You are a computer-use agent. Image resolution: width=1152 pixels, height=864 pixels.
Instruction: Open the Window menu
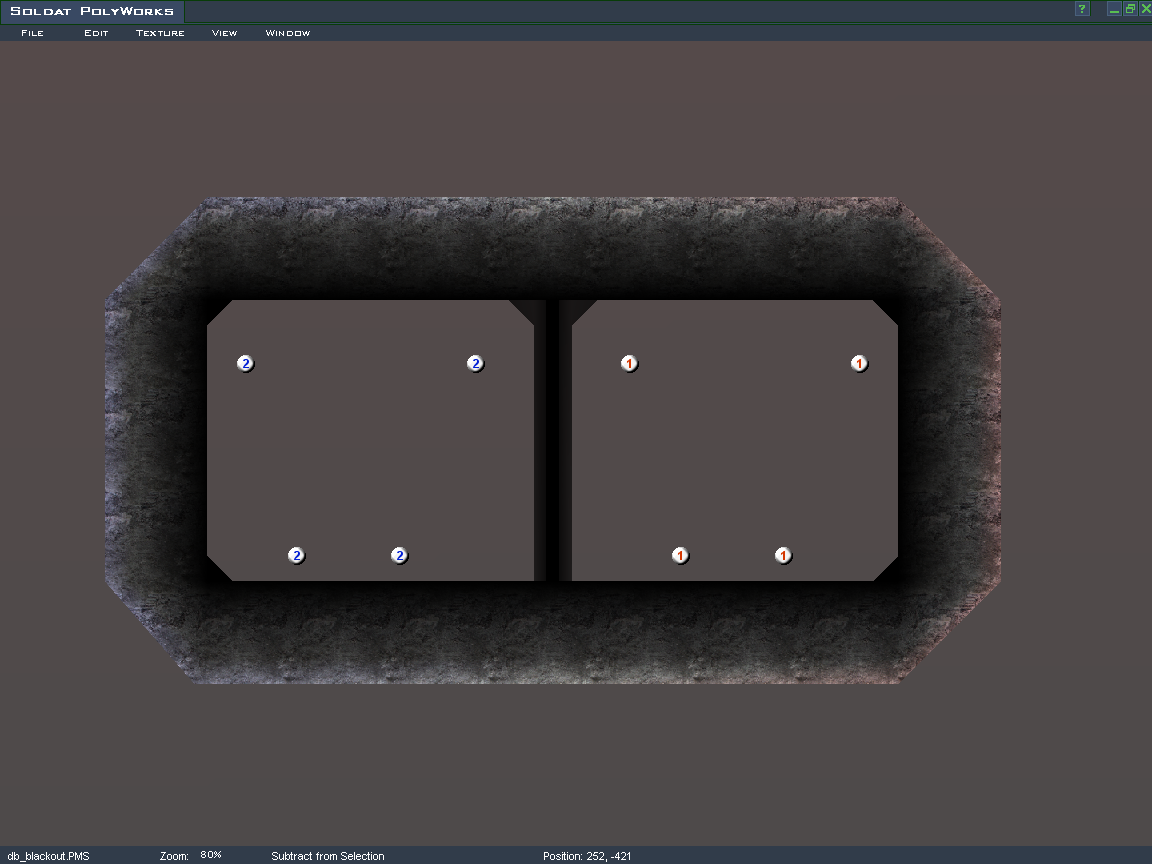point(288,33)
